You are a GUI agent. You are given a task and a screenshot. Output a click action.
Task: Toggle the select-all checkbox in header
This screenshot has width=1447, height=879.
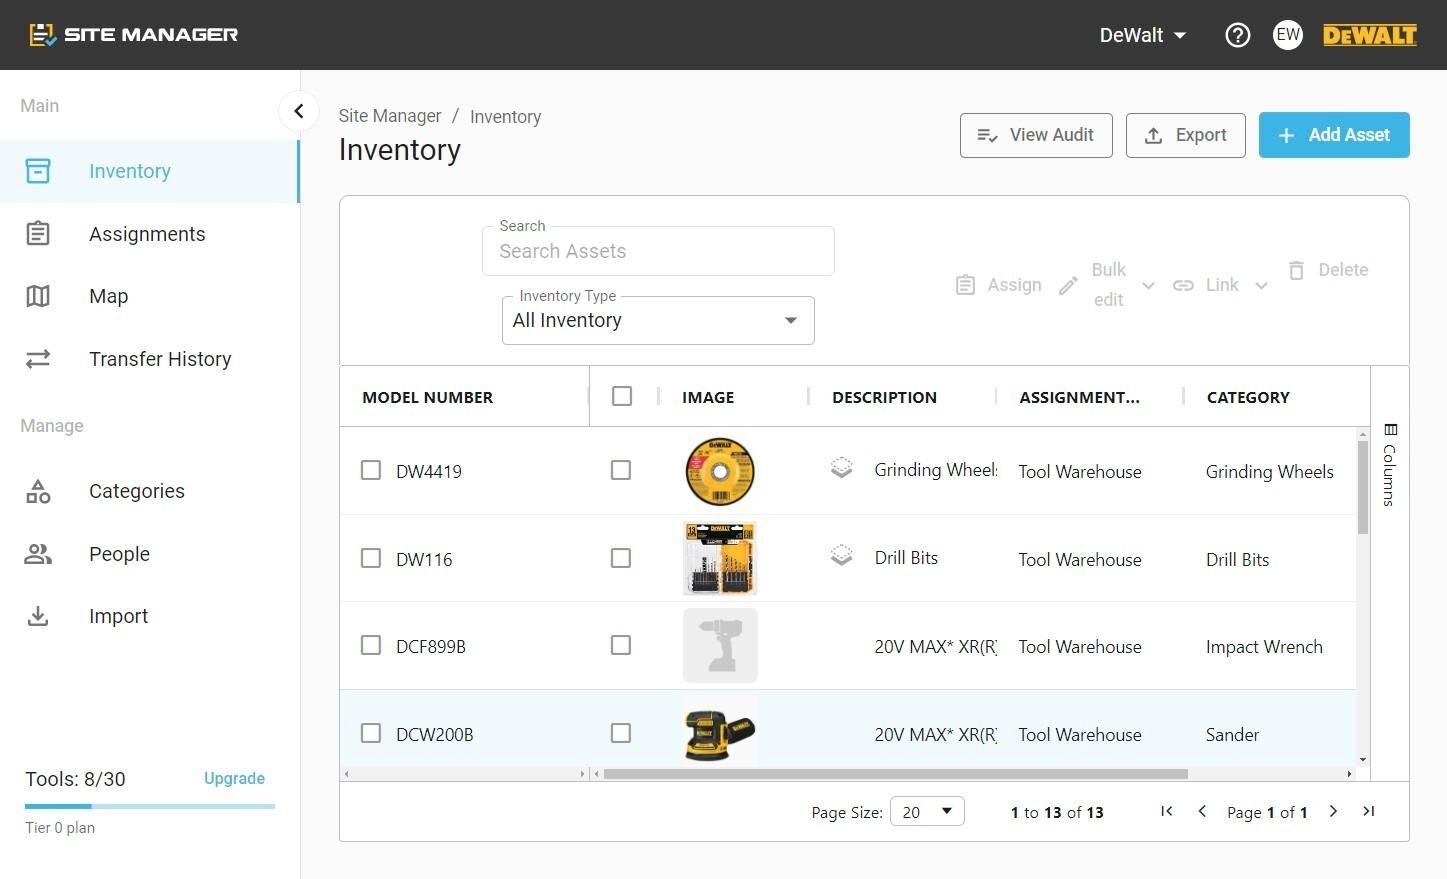[622, 396]
